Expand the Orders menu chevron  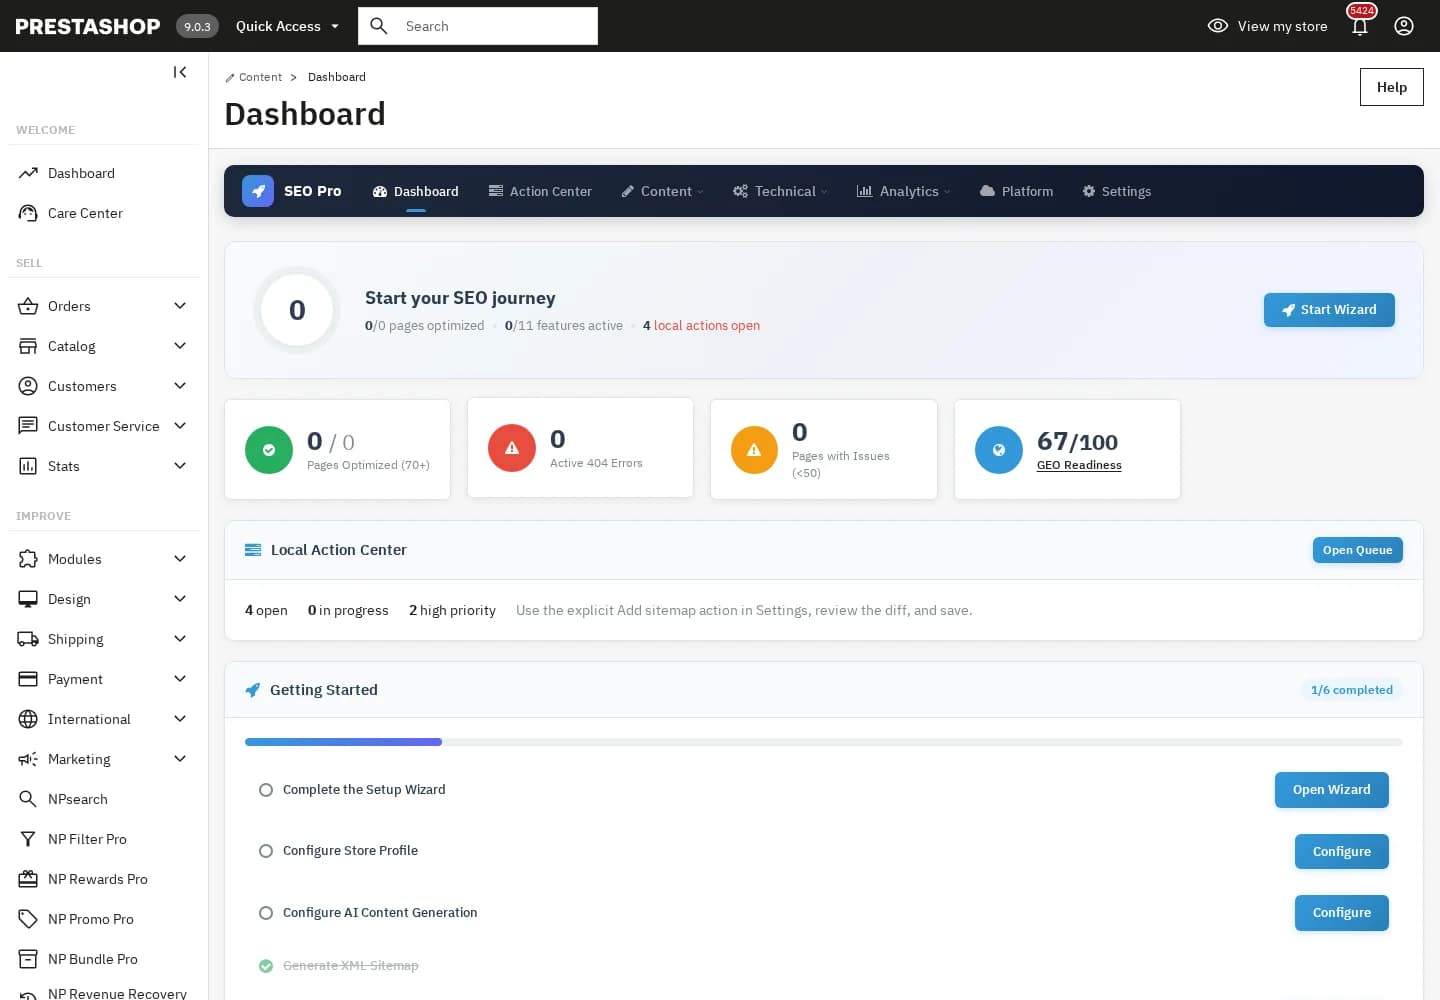[180, 306]
